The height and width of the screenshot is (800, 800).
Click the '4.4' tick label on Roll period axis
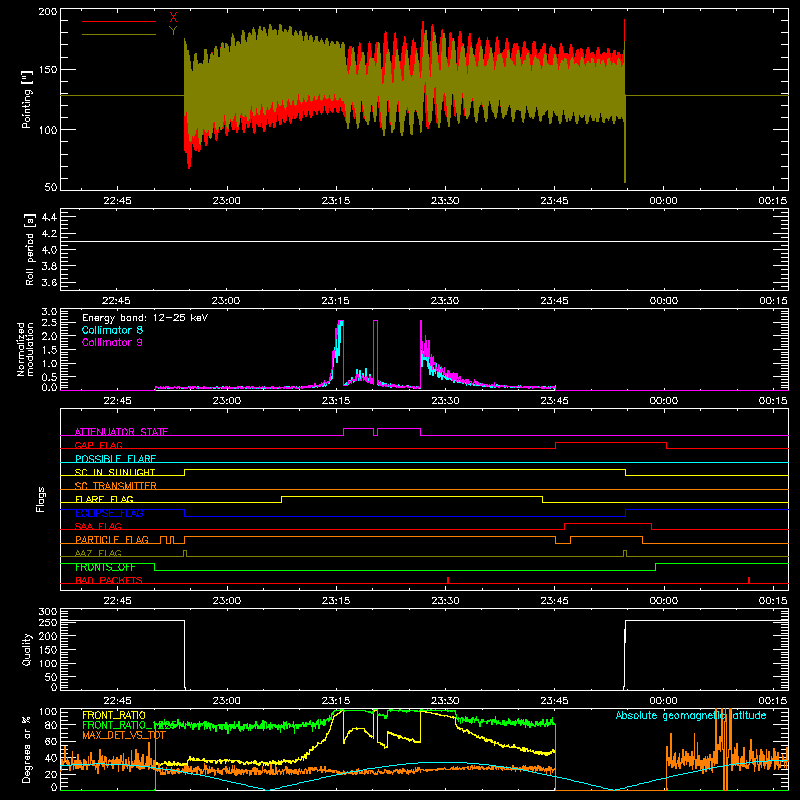(49, 217)
